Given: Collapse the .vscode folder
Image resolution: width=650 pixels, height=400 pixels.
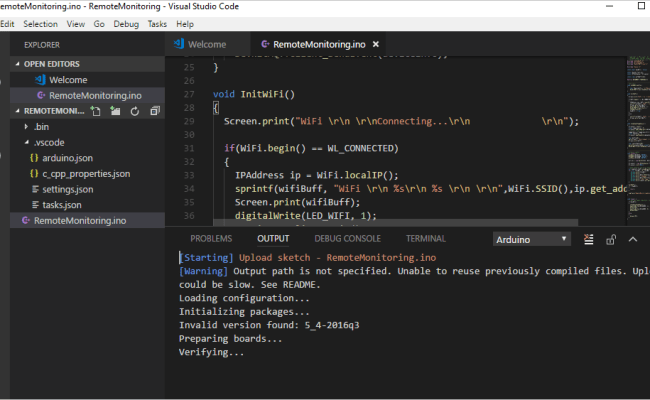Looking at the screenshot, I should coord(27,142).
